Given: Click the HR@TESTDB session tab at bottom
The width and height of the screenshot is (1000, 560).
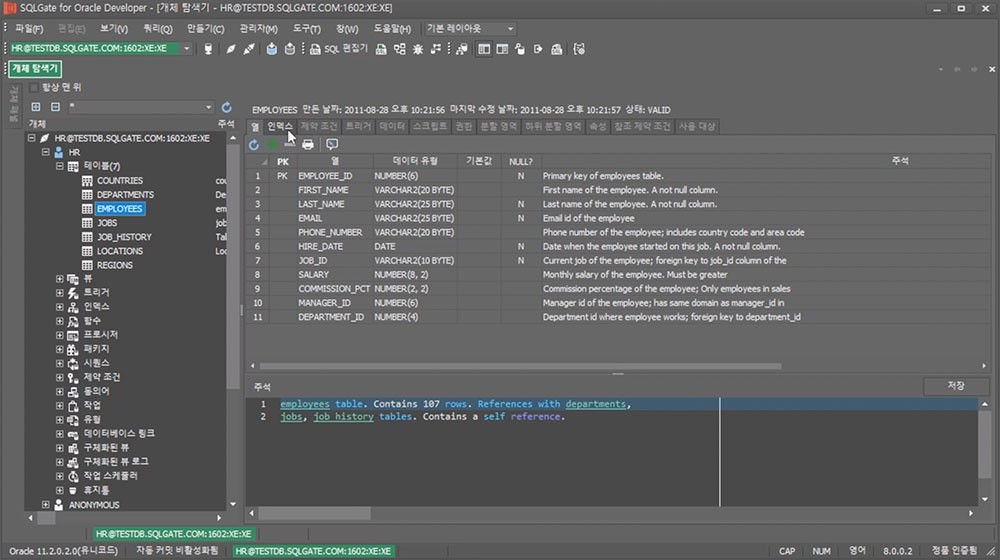Looking at the screenshot, I should (x=174, y=534).
